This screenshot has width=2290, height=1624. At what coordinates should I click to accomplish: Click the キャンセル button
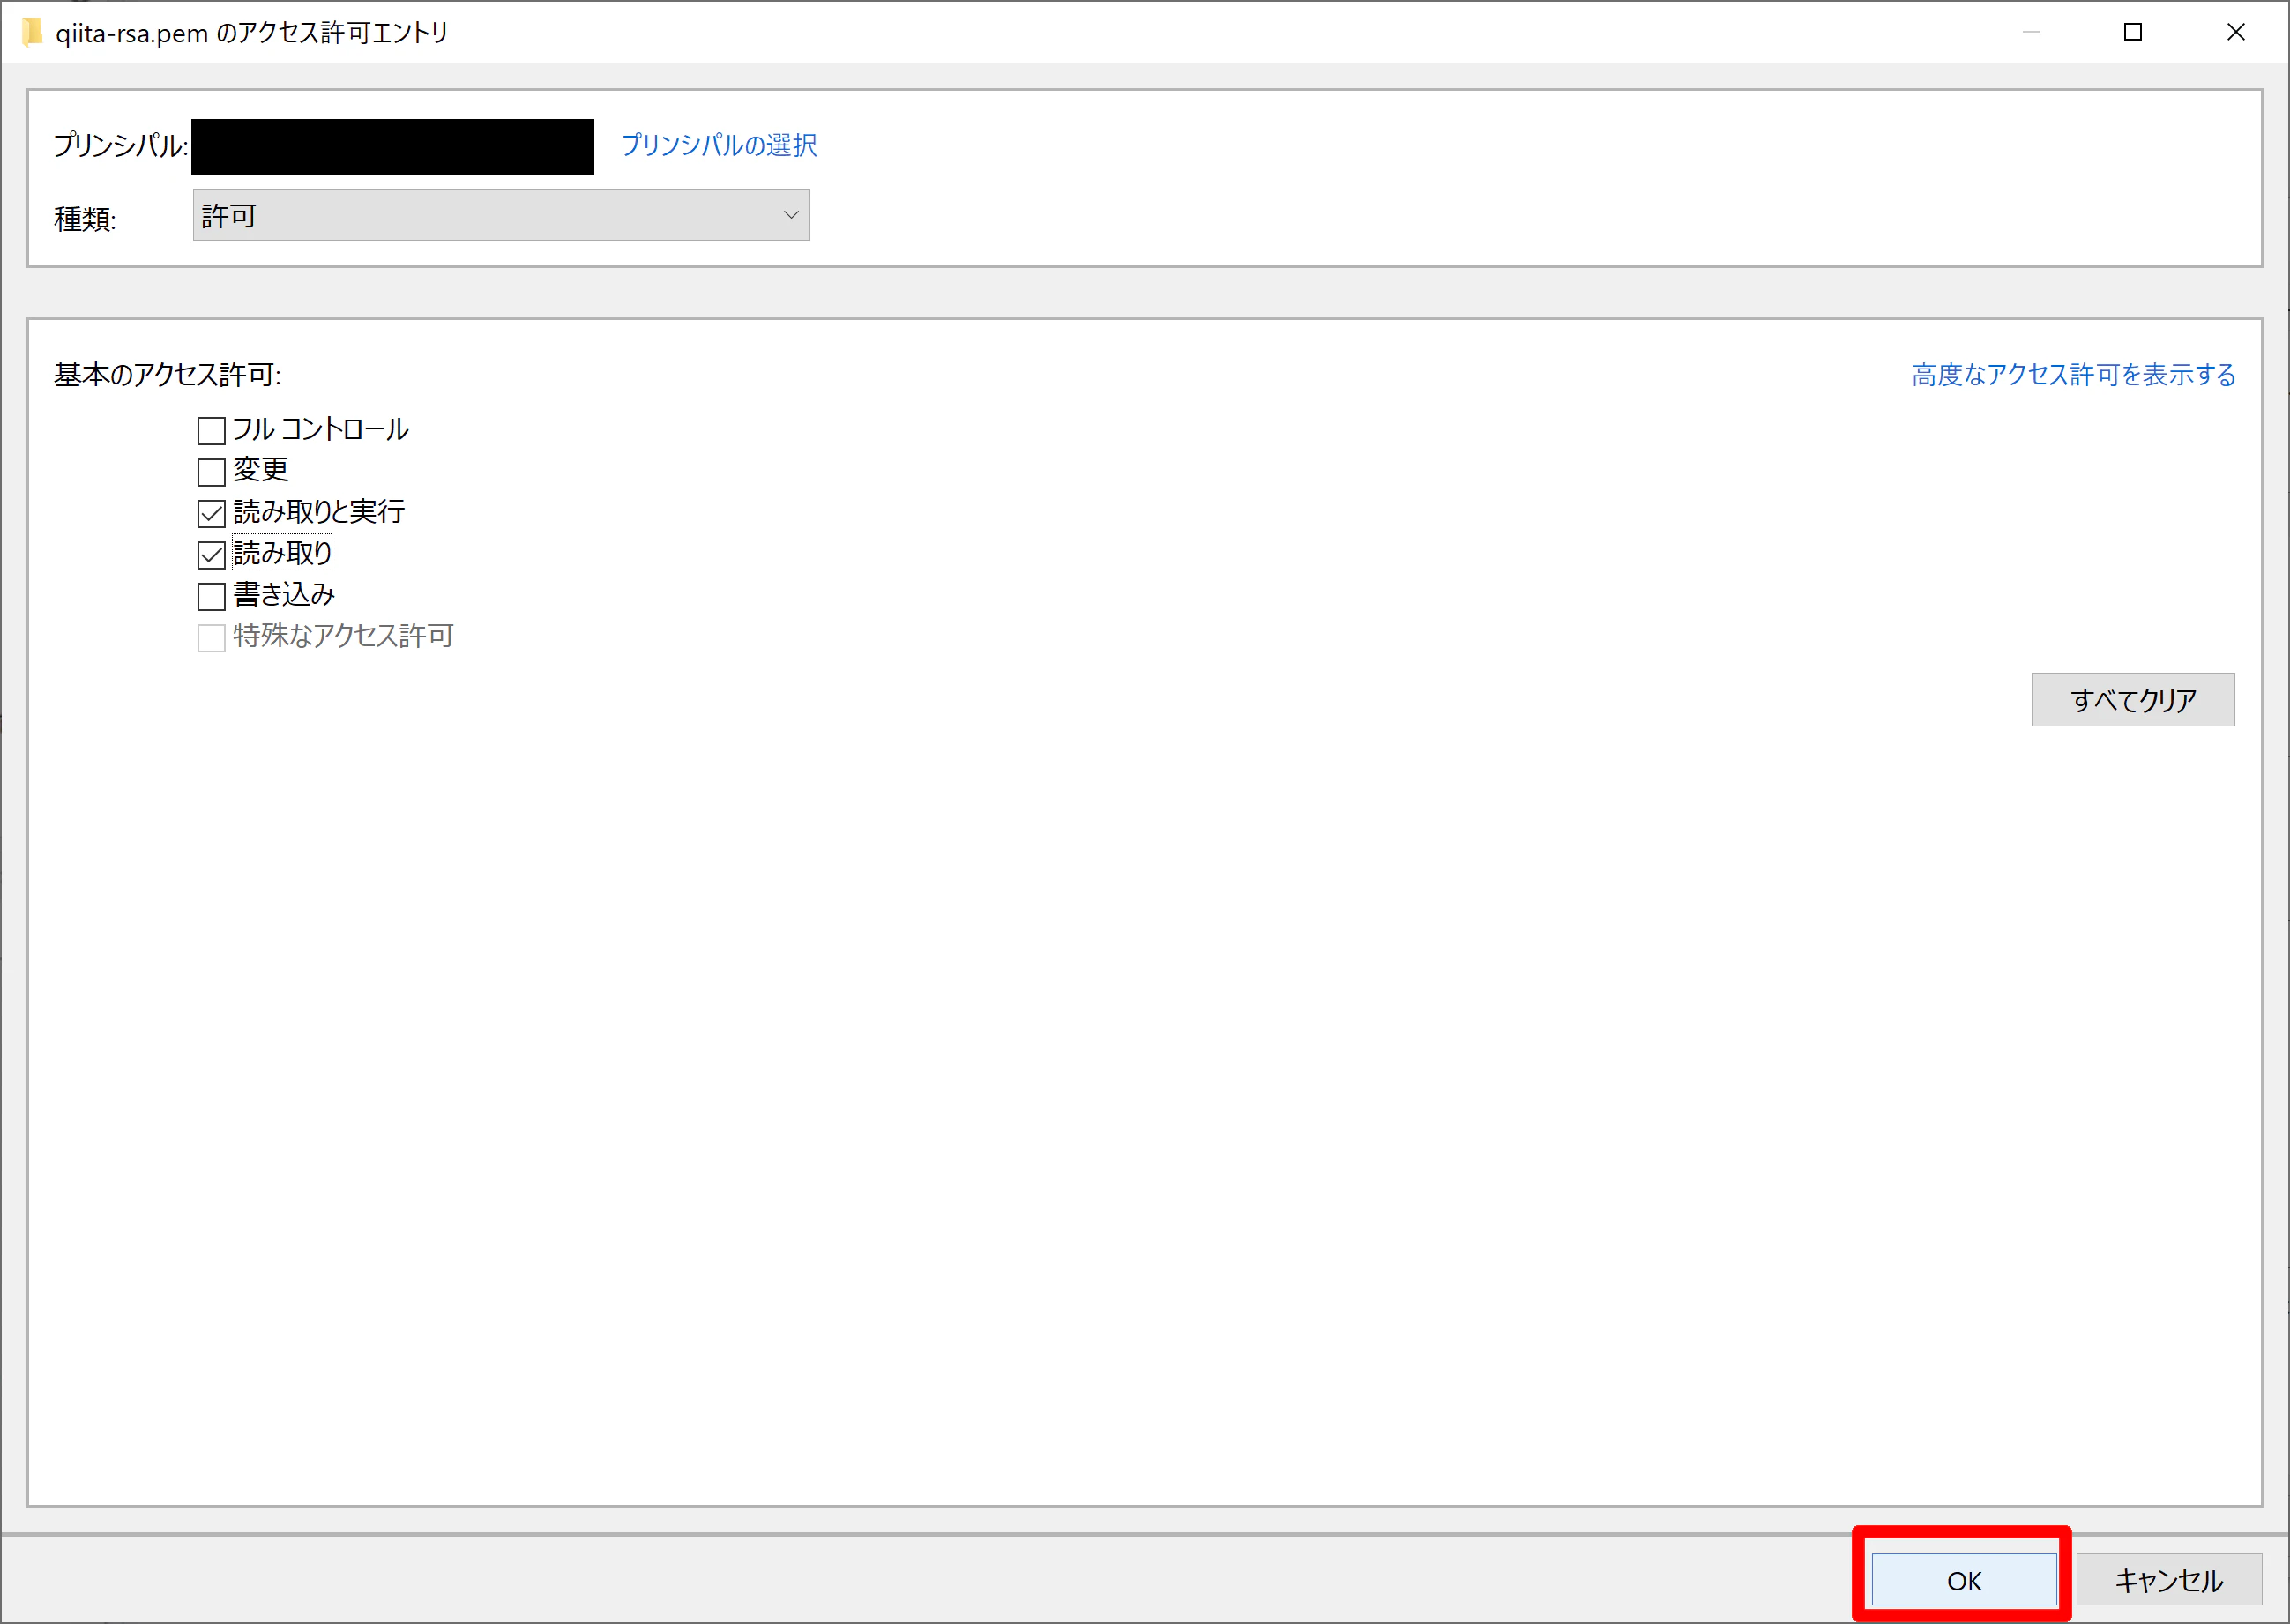click(2168, 1580)
